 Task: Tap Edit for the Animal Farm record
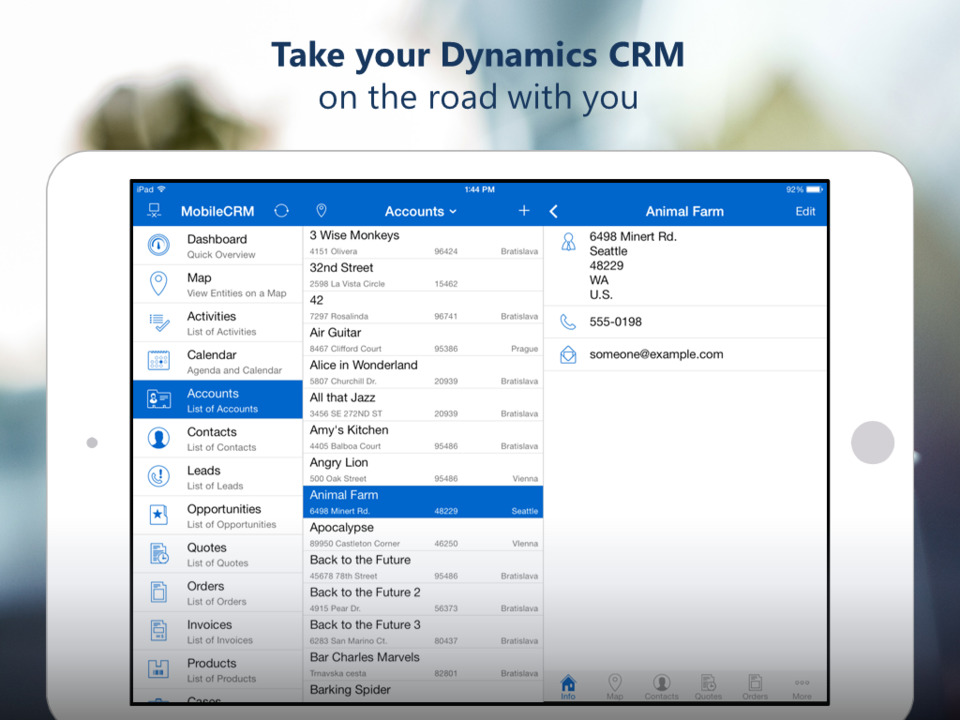point(805,211)
